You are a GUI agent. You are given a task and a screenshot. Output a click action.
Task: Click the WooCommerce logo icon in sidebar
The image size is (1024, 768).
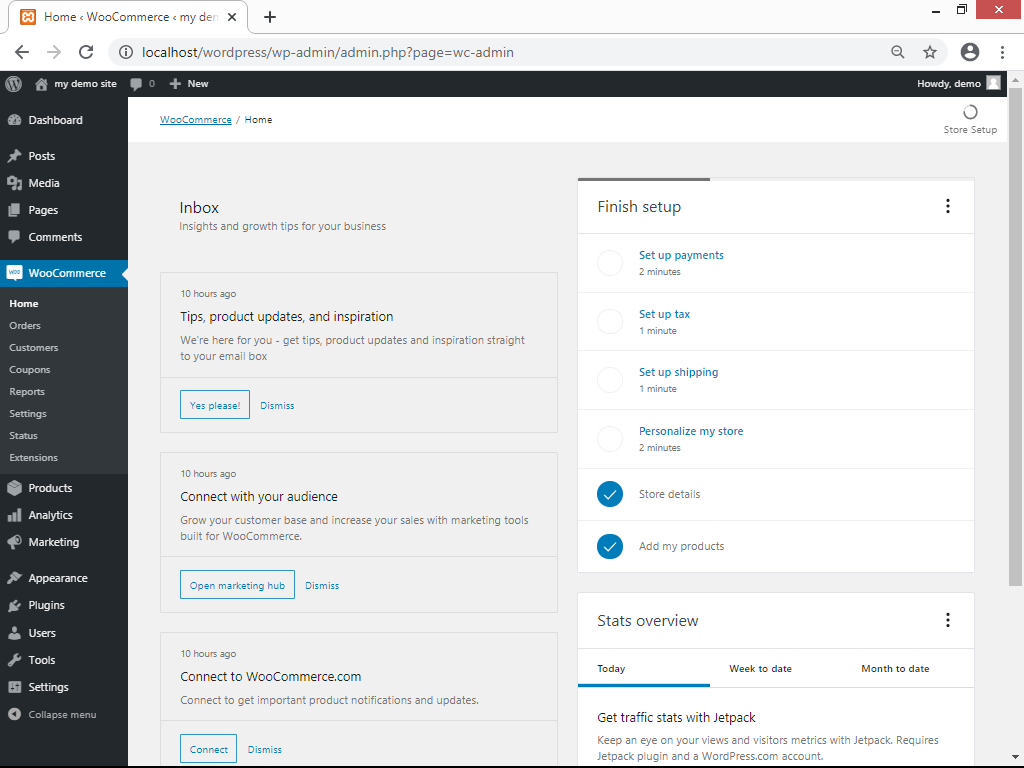point(14,273)
